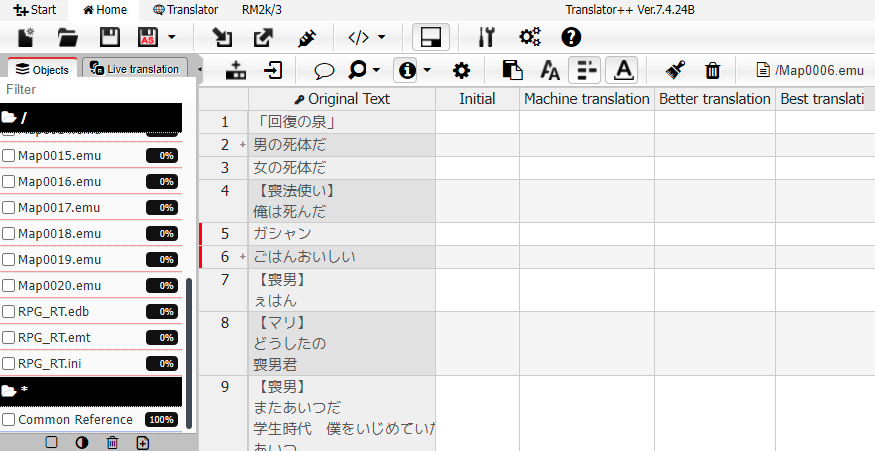The width and height of the screenshot is (875, 451).
Task: Click the add file plus icon
Action: coord(142,443)
